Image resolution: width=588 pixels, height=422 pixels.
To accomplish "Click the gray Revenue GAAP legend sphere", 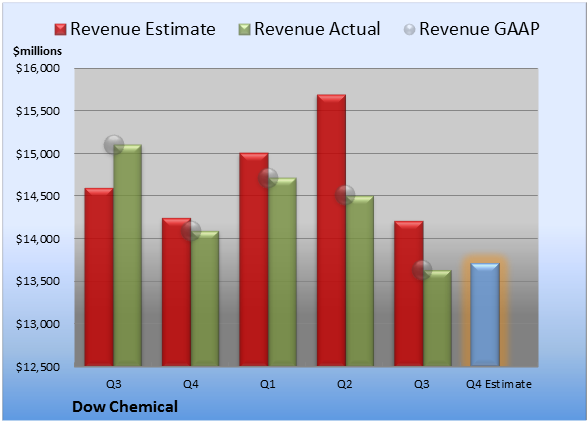I will (409, 30).
